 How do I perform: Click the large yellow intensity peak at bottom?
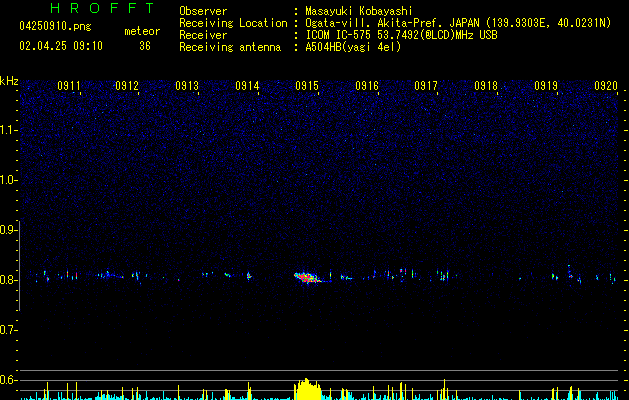308,389
